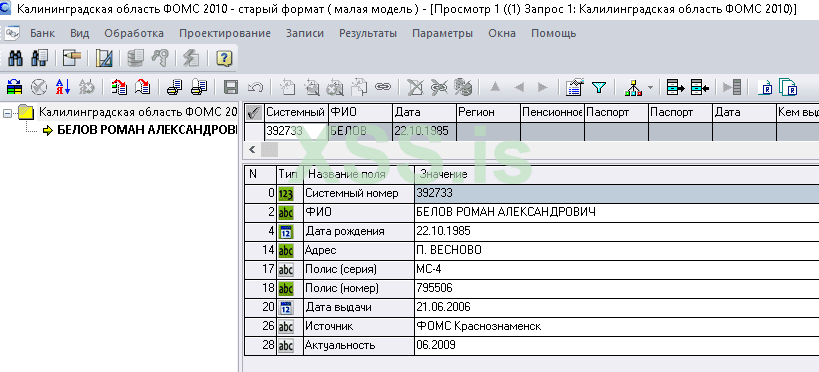Viewport: 819px width, 372px height.
Task: Click the grayed recycle arrows icon
Action: [x=87, y=87]
